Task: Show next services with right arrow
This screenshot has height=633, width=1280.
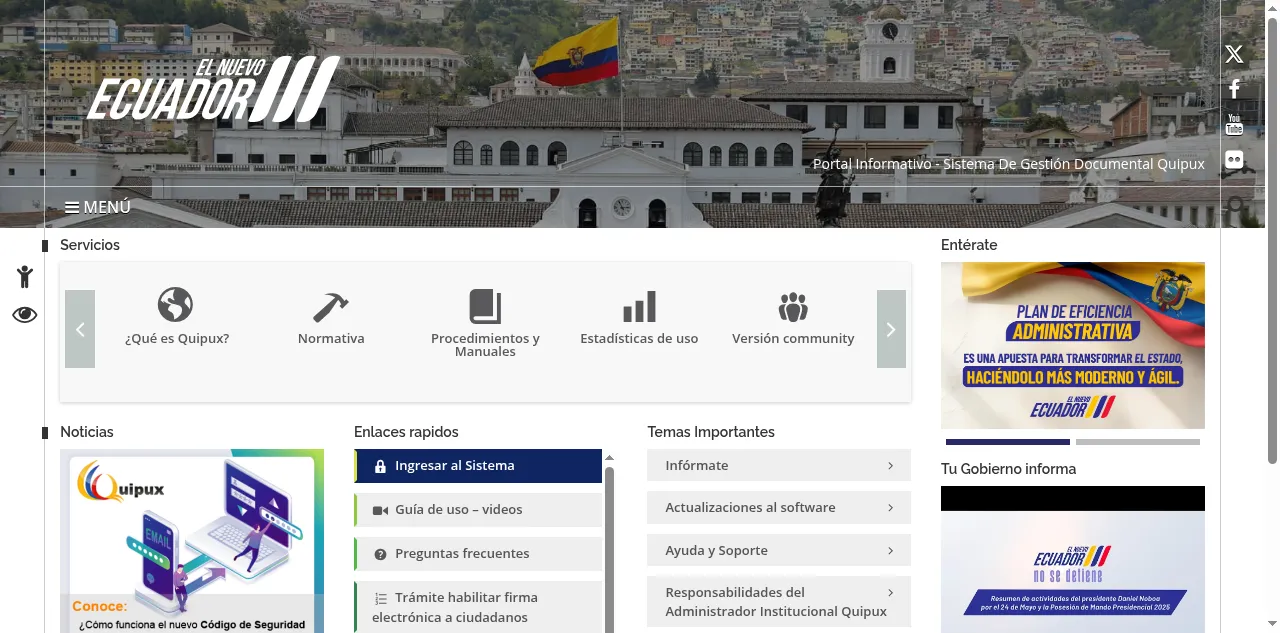Action: point(891,329)
